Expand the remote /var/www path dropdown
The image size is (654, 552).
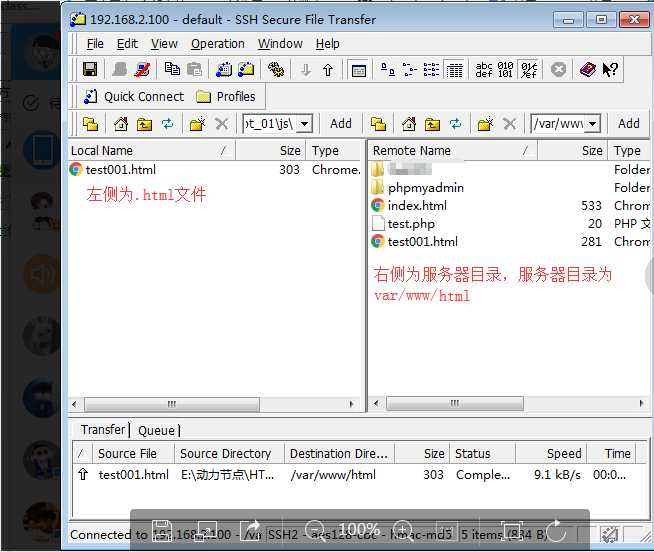coord(593,124)
